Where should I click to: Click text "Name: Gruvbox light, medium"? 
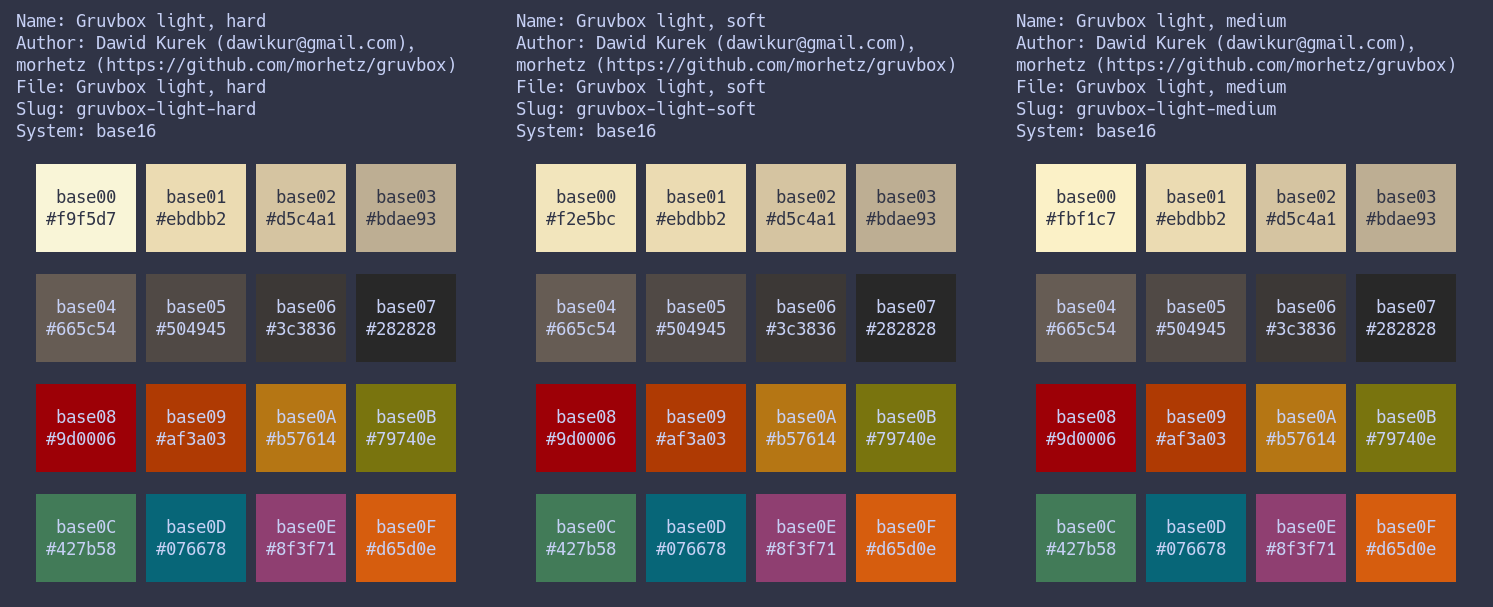point(1151,21)
